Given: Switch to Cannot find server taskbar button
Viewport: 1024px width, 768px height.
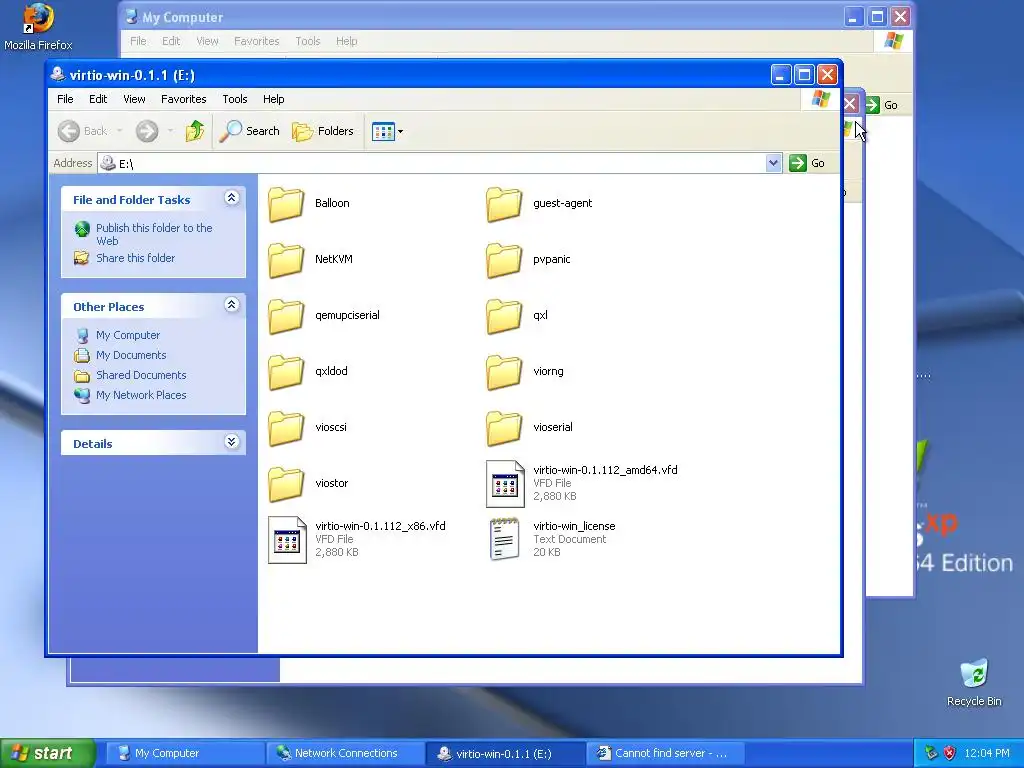Looking at the screenshot, I should click(665, 754).
